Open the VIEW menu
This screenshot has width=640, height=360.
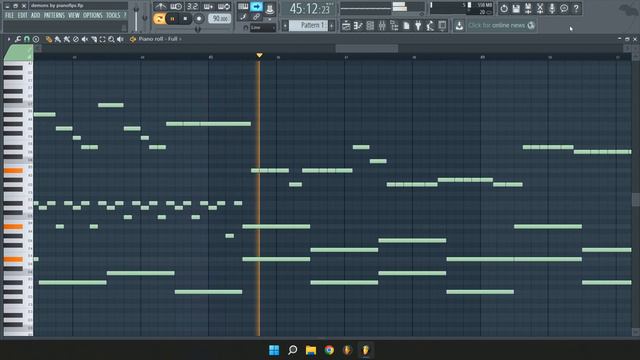[x=74, y=16]
